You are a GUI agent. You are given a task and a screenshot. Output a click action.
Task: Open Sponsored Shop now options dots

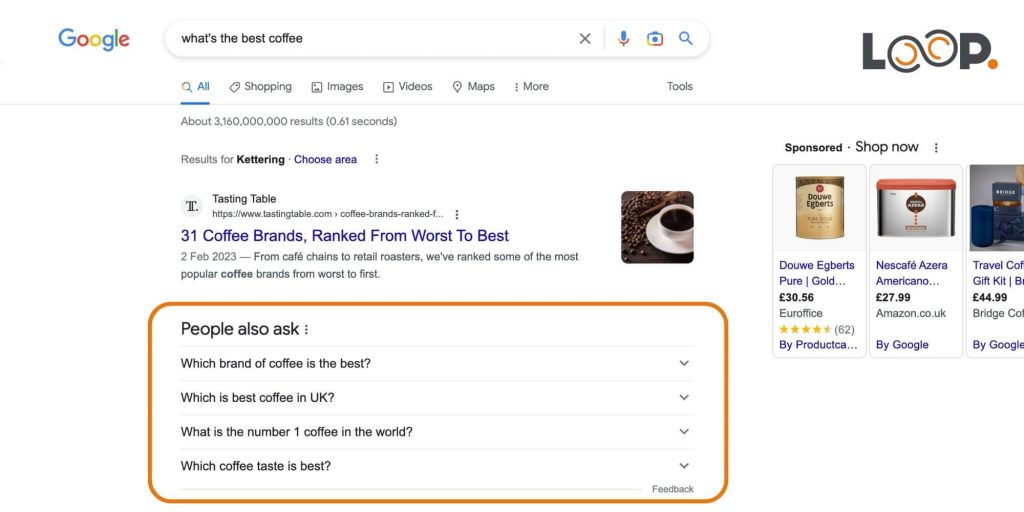click(x=936, y=148)
